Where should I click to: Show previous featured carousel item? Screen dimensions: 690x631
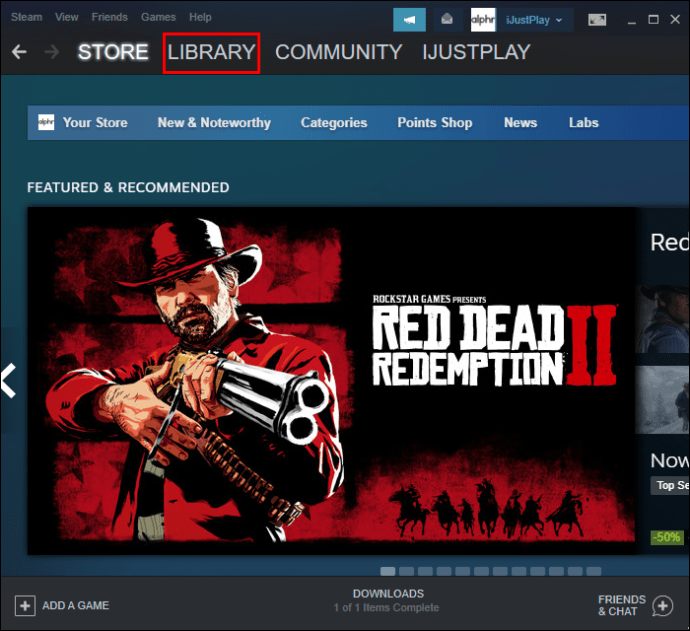click(9, 381)
